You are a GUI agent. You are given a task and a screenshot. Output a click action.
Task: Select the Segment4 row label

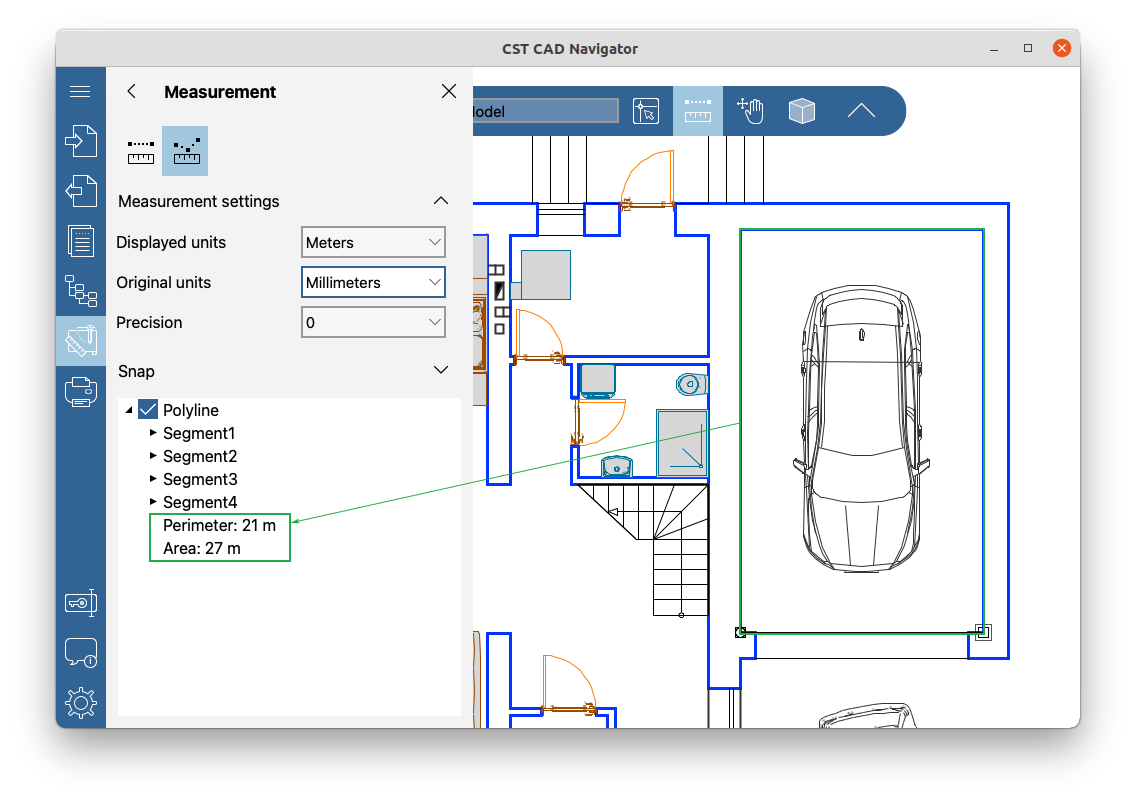(200, 502)
